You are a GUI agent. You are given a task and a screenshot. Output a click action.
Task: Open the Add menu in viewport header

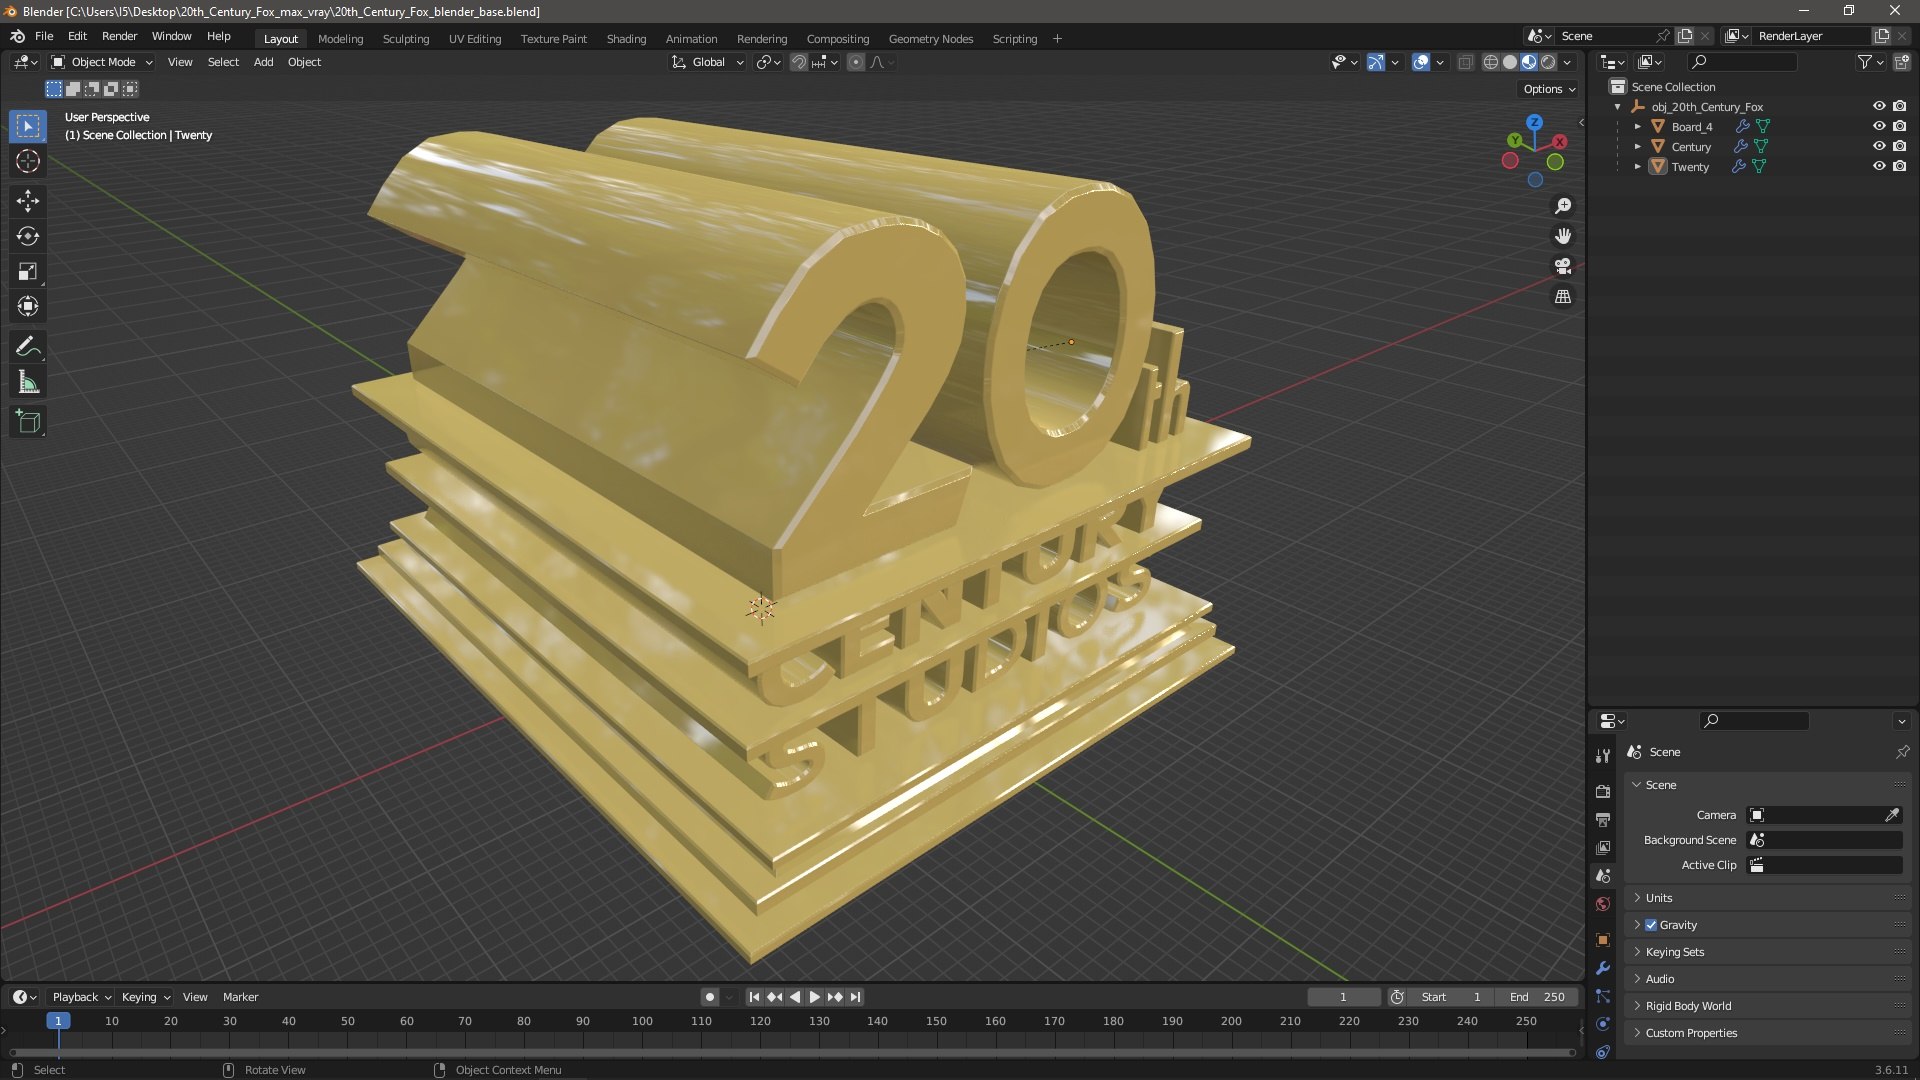(263, 62)
